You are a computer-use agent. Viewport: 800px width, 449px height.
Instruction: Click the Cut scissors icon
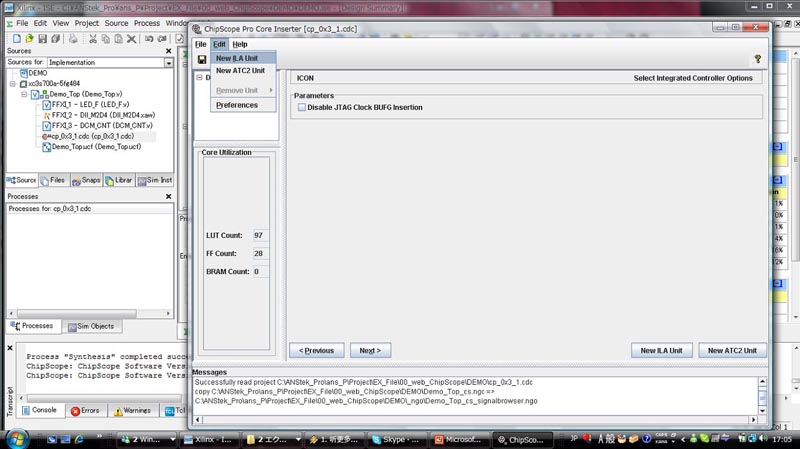pos(93,39)
